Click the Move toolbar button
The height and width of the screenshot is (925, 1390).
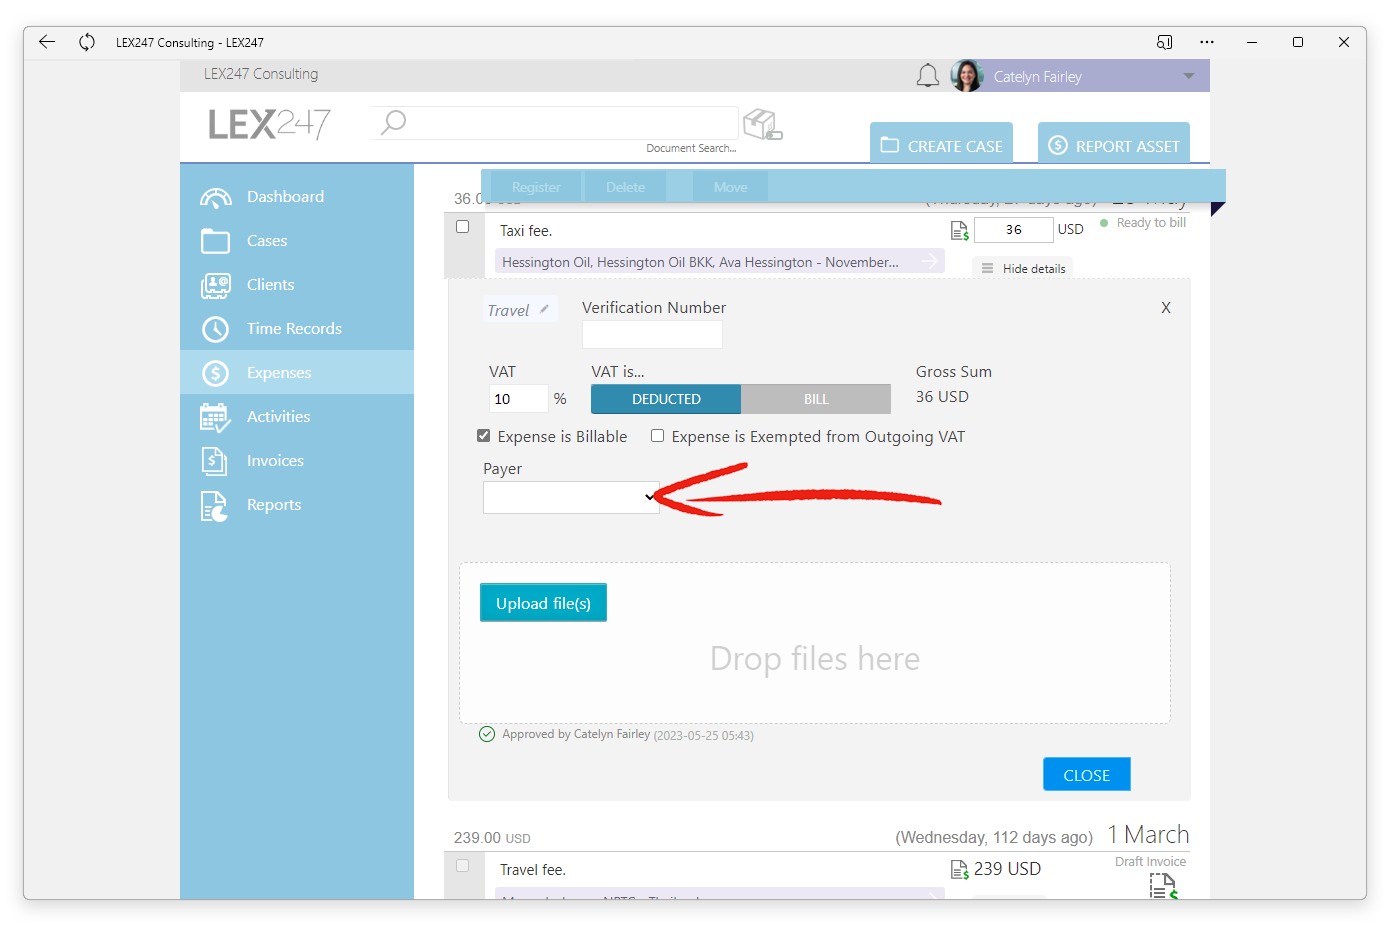731,187
